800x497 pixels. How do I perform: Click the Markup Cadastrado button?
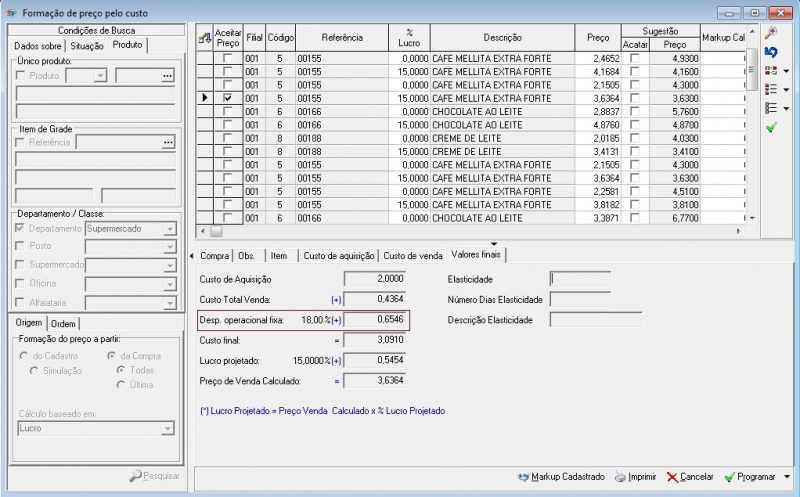[x=562, y=477]
